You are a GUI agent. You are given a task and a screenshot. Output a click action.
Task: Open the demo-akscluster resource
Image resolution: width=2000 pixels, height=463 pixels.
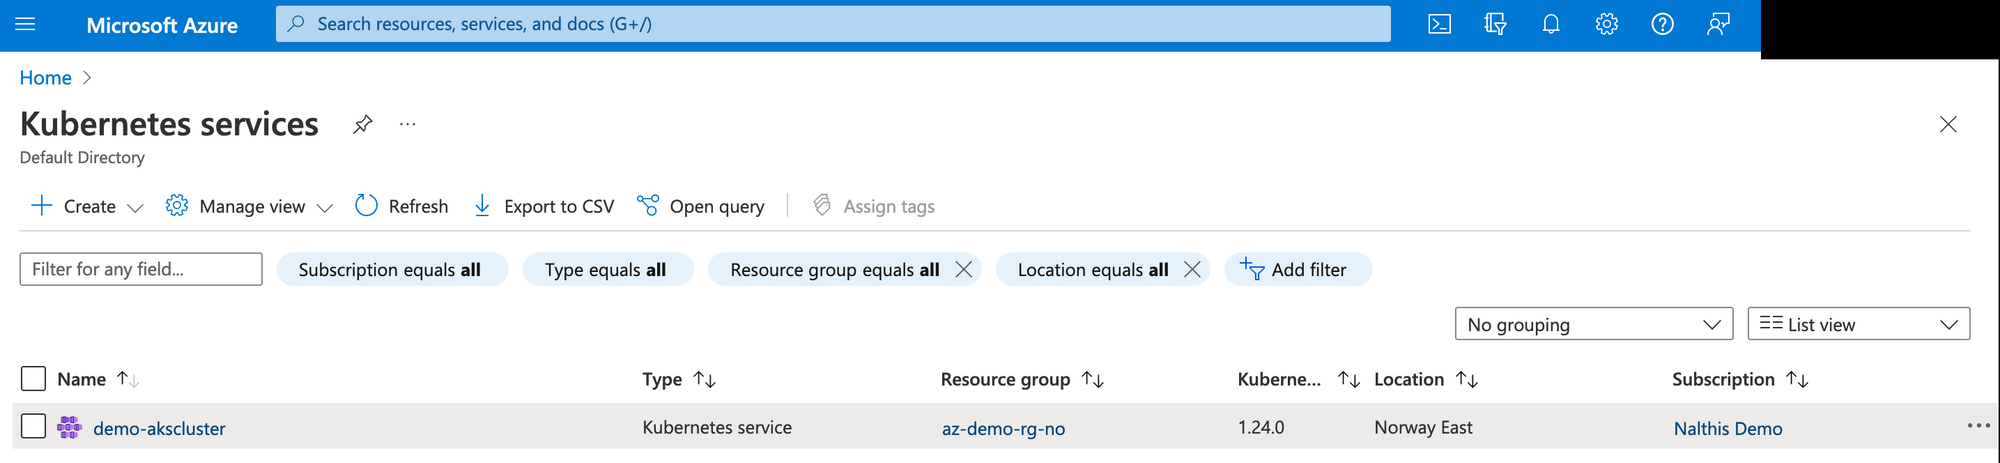click(159, 428)
